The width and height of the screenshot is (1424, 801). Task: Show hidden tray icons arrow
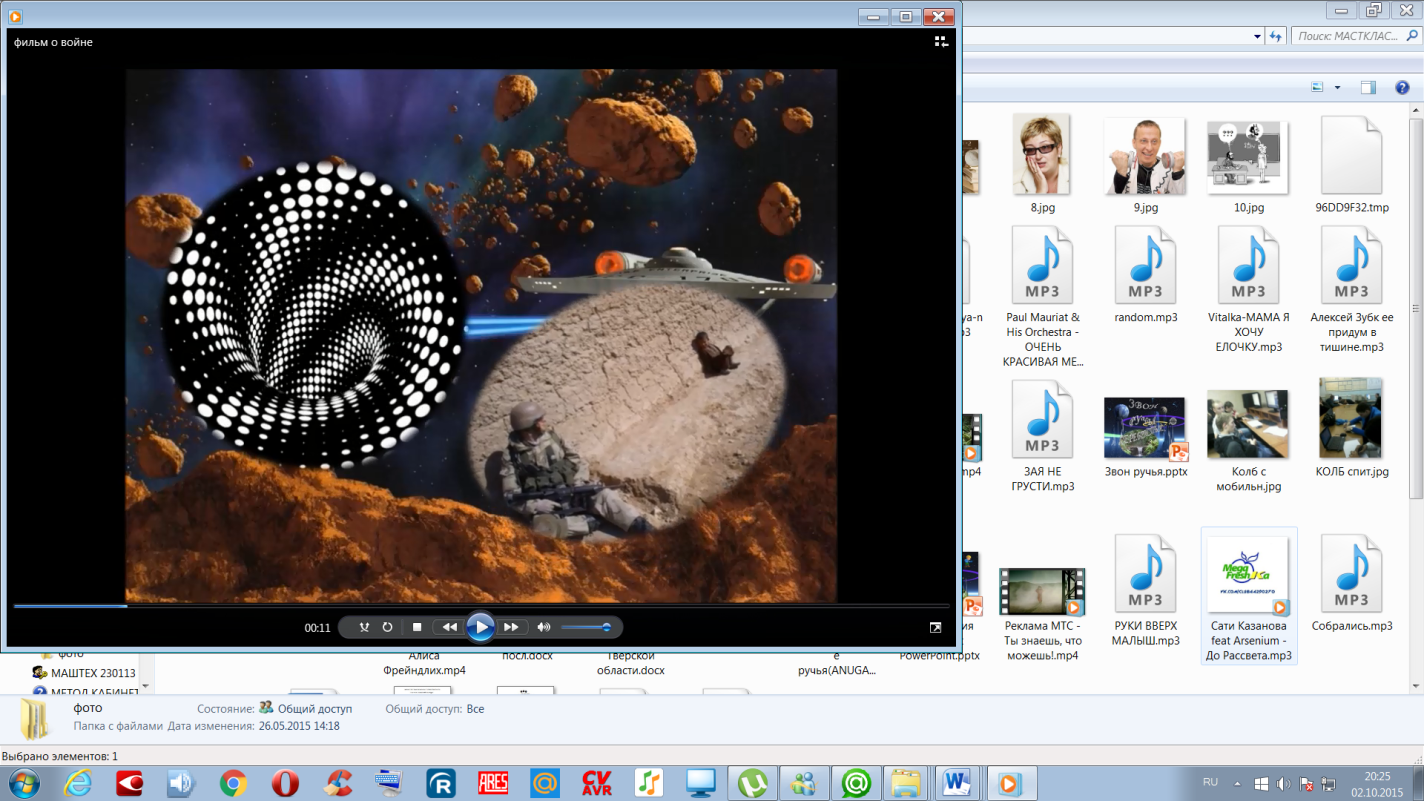coord(1238,783)
